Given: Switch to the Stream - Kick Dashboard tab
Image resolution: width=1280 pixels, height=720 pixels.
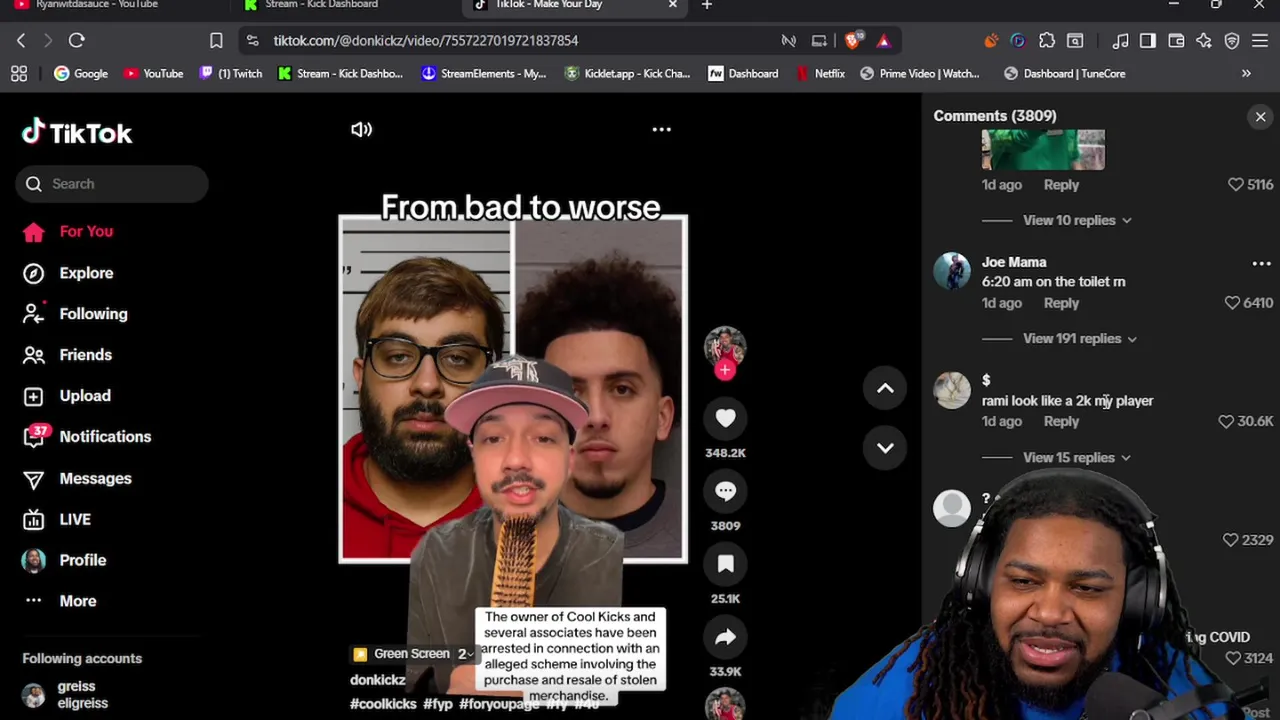Looking at the screenshot, I should pyautogui.click(x=321, y=5).
